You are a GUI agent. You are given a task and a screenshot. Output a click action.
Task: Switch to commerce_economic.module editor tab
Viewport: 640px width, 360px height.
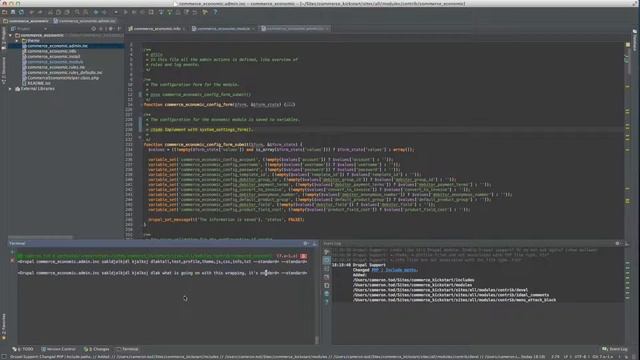click(x=223, y=29)
